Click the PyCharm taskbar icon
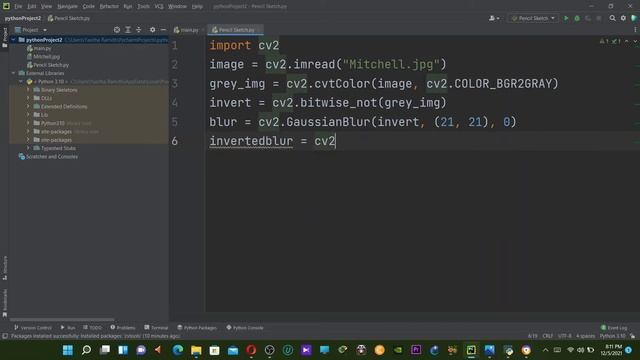 (471, 350)
